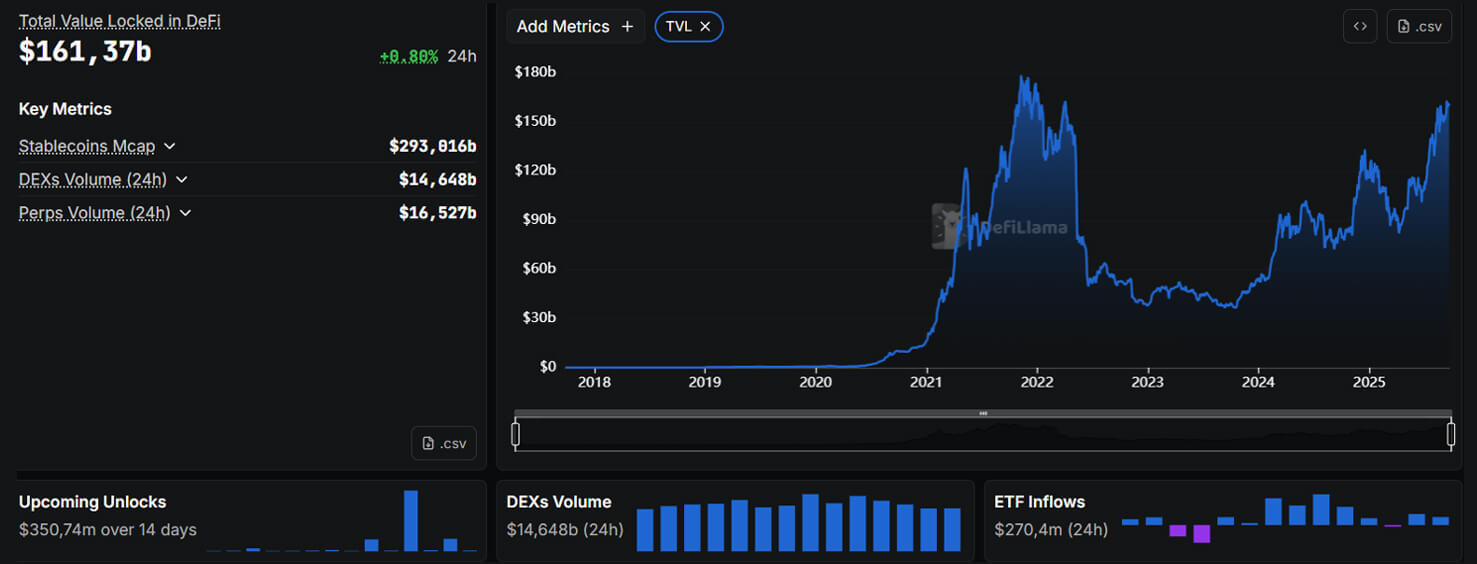Grab the right handle of the range selector

(1450, 434)
